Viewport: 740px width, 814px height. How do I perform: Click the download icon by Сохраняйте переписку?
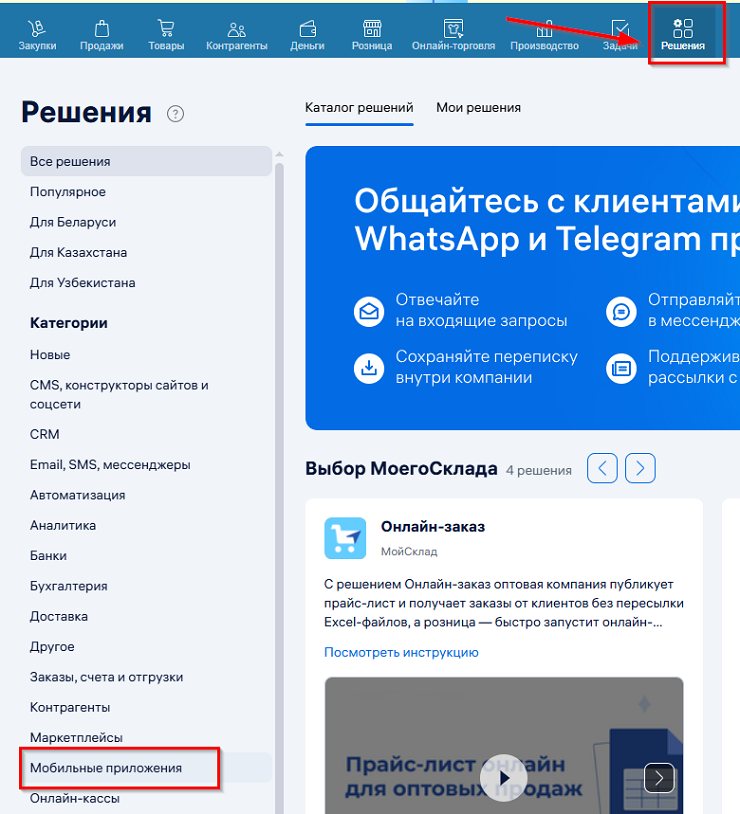(369, 368)
